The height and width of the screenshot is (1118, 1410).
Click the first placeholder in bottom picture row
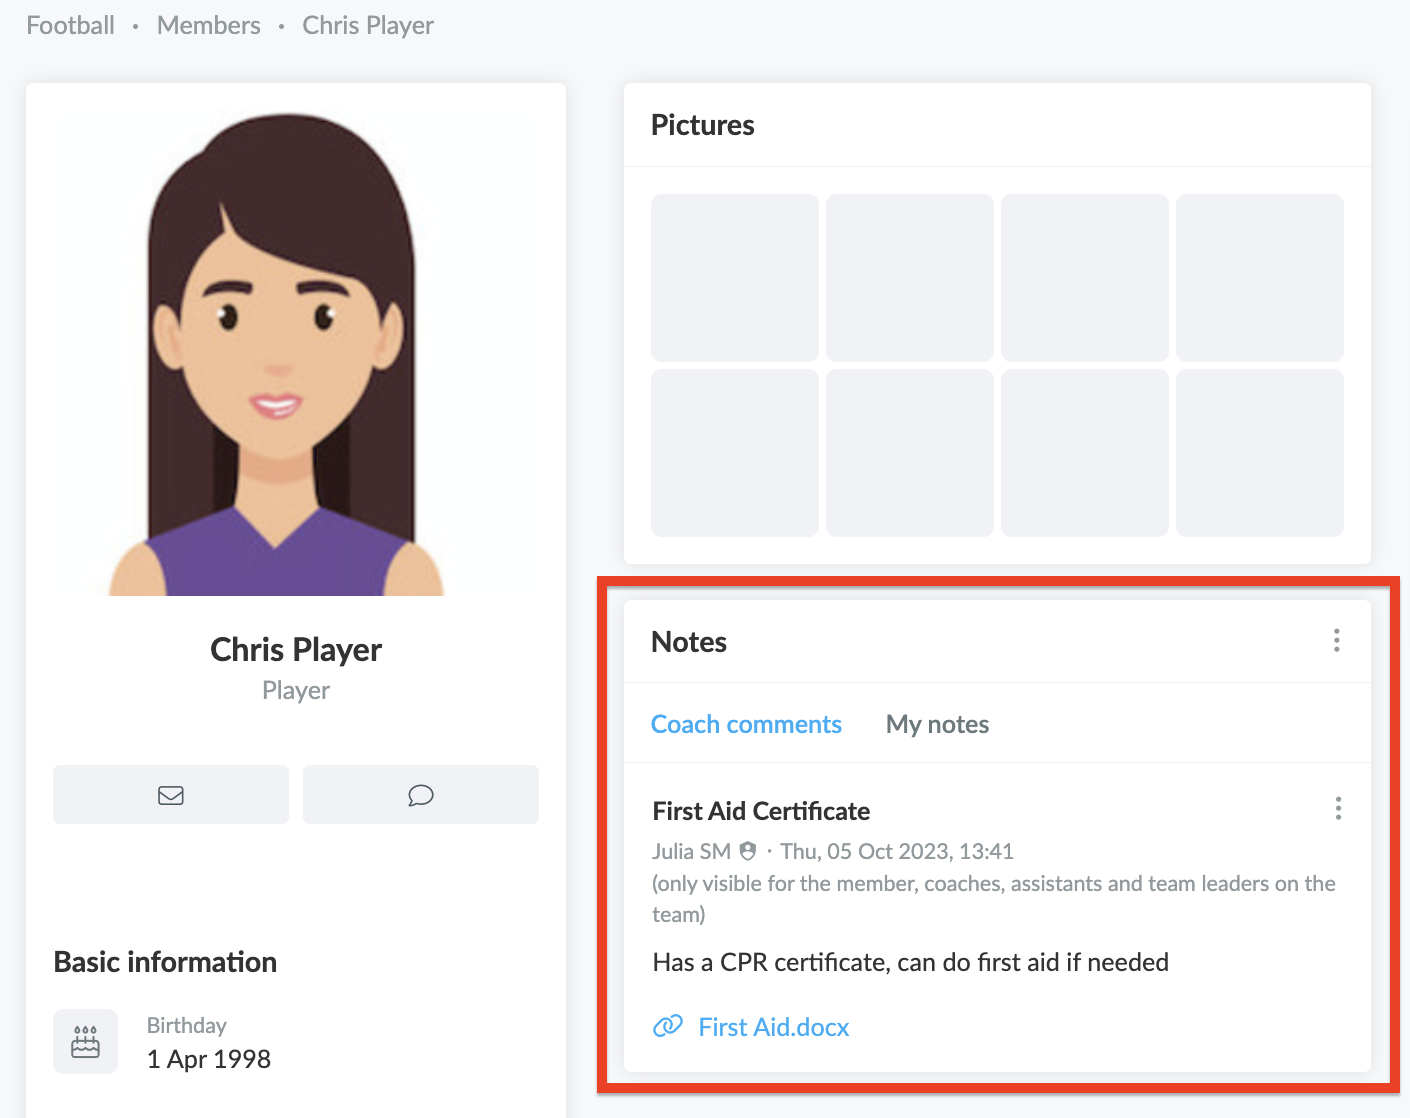click(735, 453)
